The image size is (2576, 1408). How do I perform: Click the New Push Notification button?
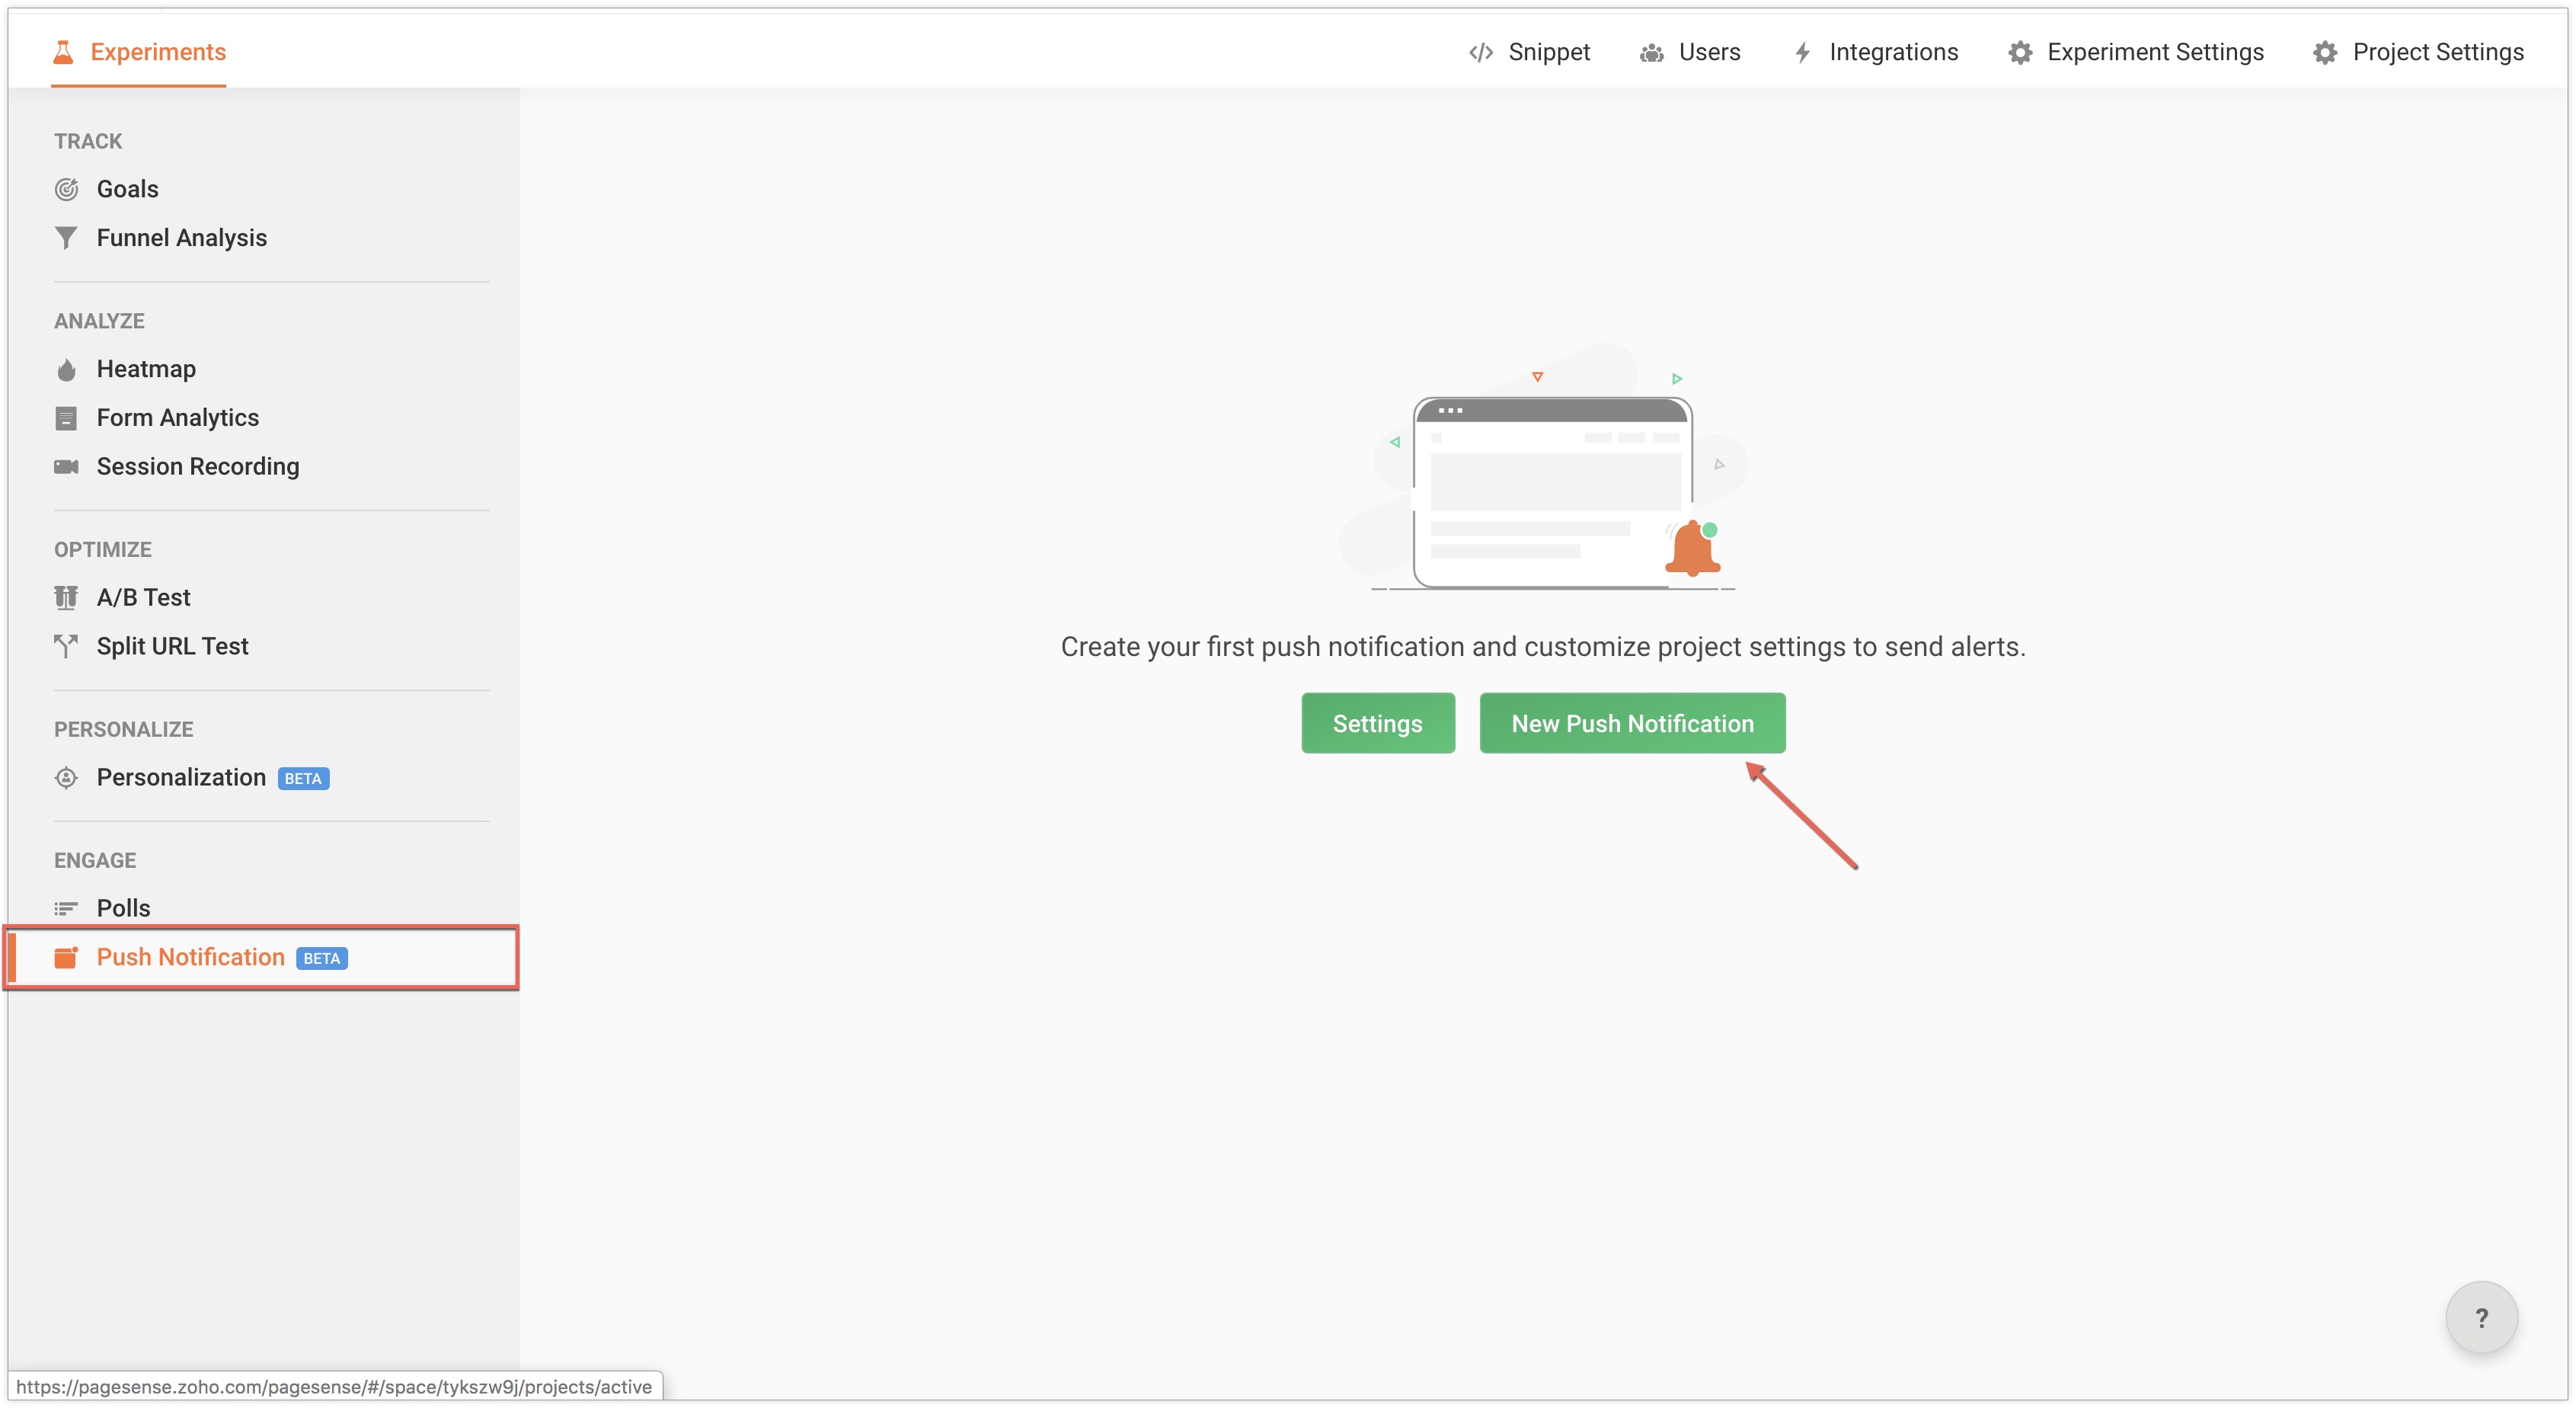coord(1632,723)
